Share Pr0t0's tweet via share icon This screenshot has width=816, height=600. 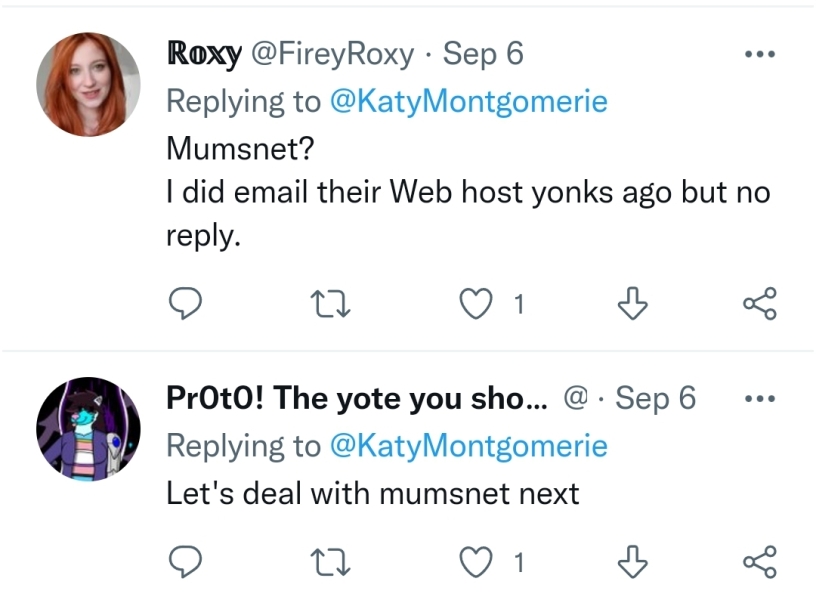coord(759,563)
